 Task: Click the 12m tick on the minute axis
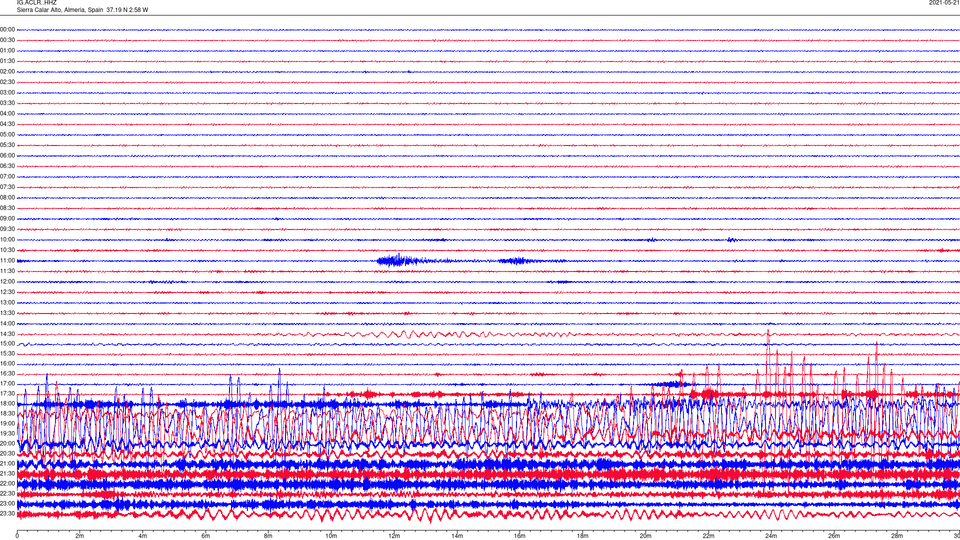coord(394,536)
